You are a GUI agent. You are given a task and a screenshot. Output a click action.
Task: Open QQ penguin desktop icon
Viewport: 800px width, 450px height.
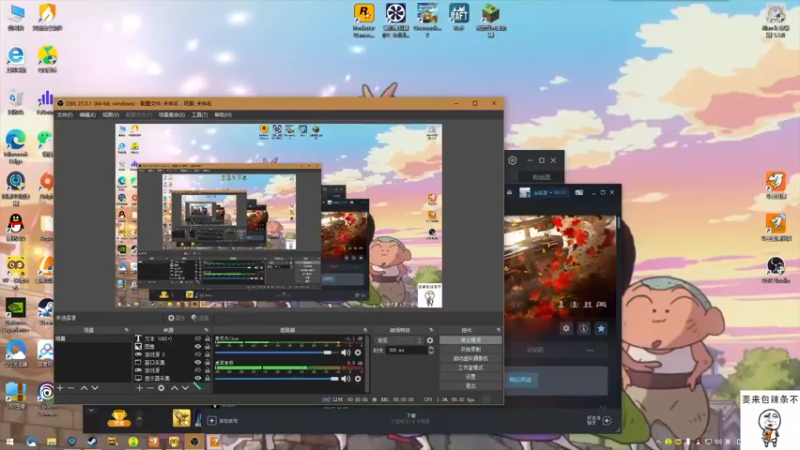[16, 228]
